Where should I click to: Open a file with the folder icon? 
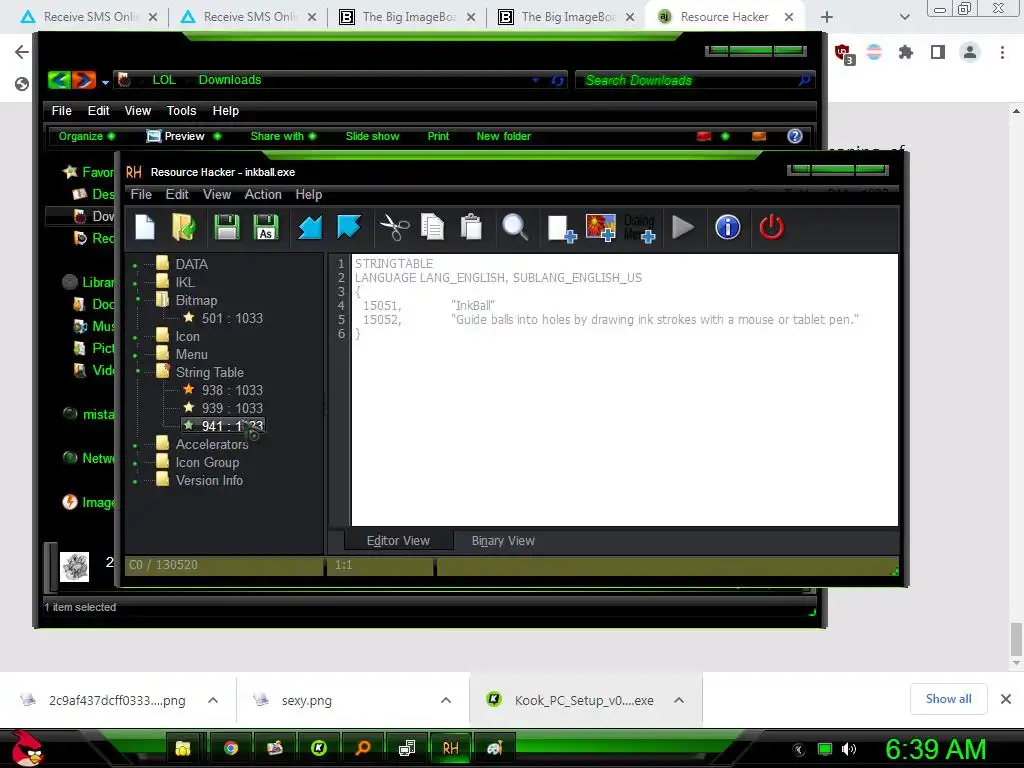(x=184, y=228)
